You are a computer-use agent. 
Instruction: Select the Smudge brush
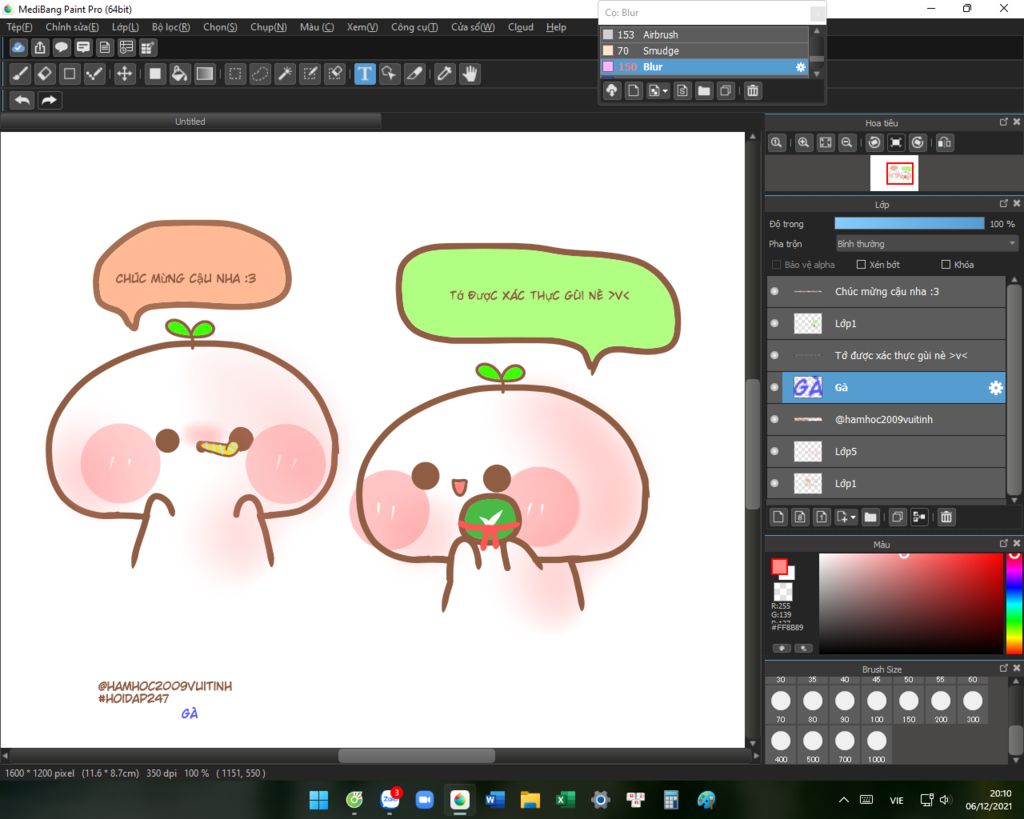coord(705,51)
